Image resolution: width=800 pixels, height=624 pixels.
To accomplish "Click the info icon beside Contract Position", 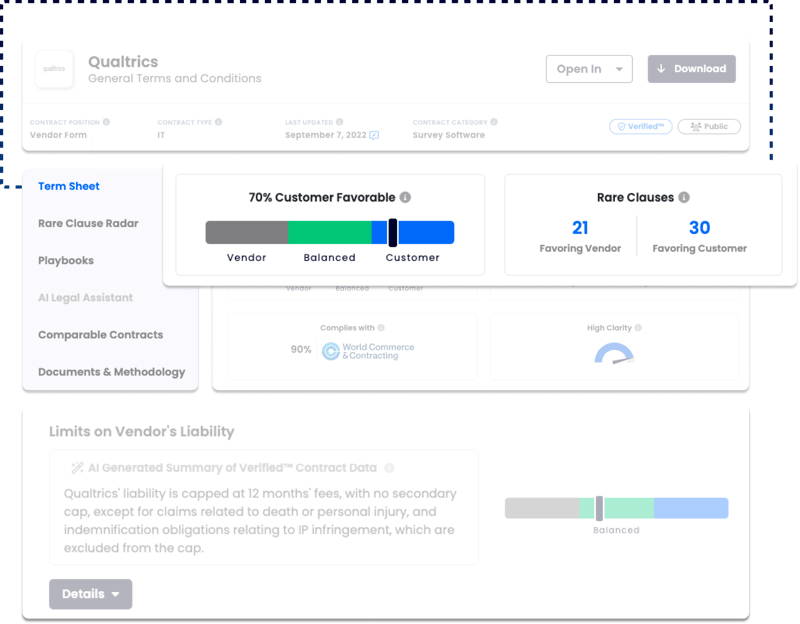I will pos(106,122).
